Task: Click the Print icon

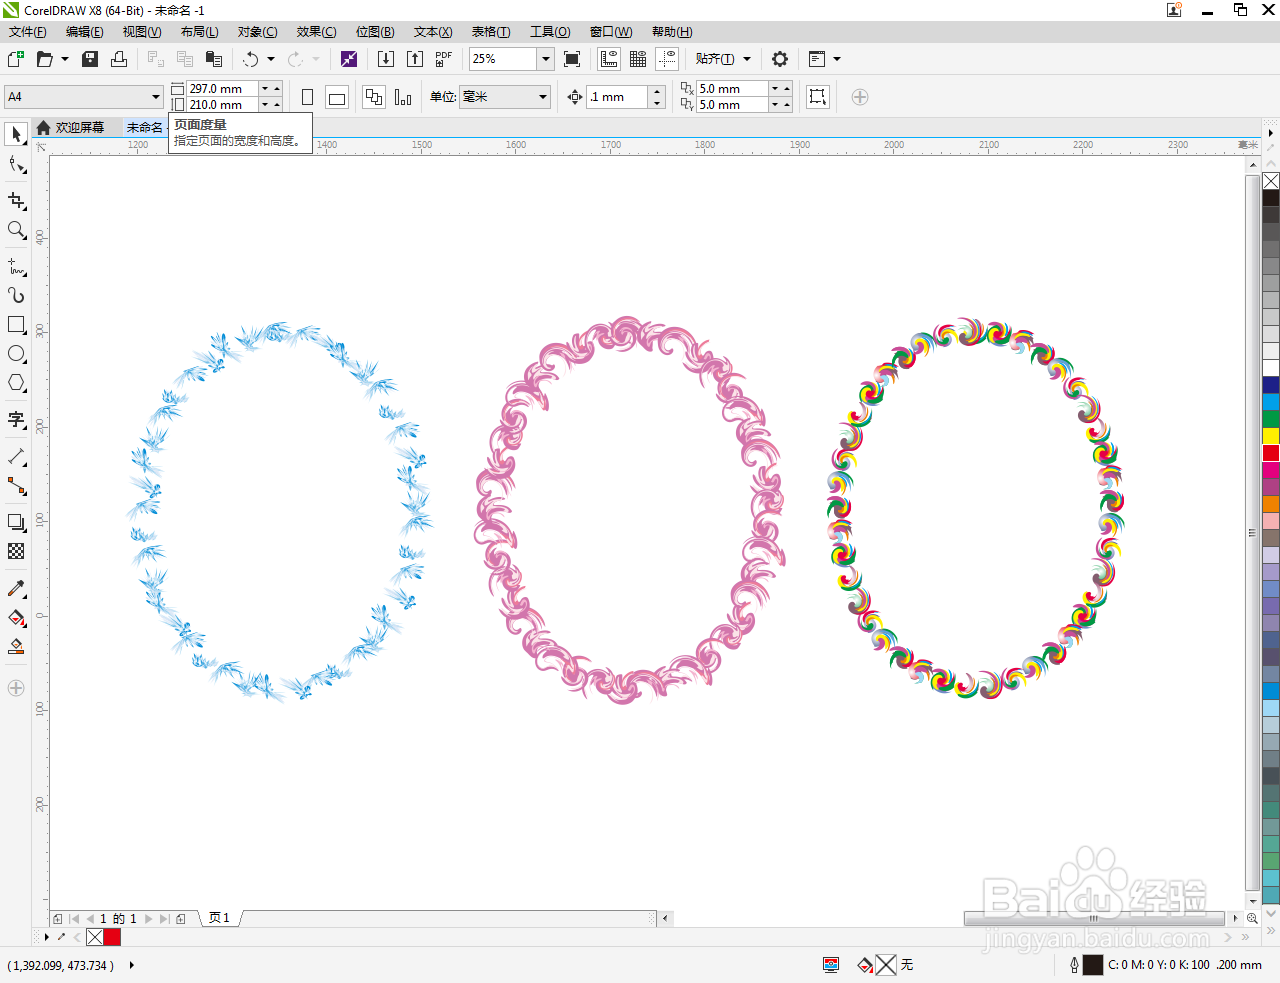Action: (x=119, y=59)
